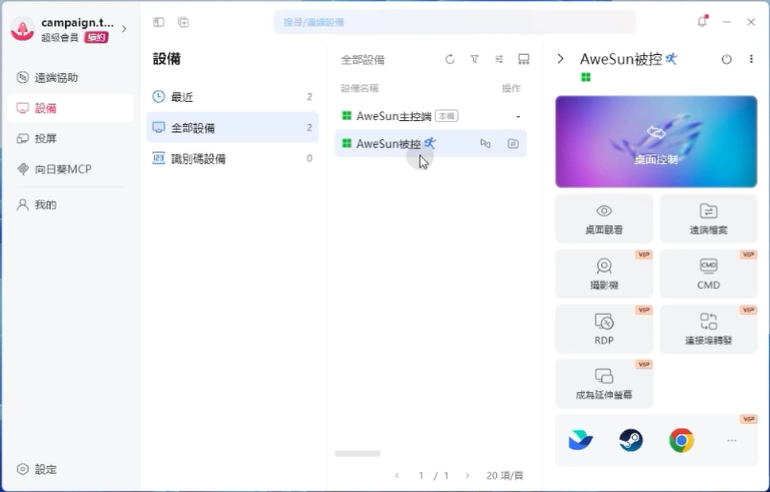Screen dimensions: 770x492
Task: Go to next page of devices
Action: click(x=468, y=475)
